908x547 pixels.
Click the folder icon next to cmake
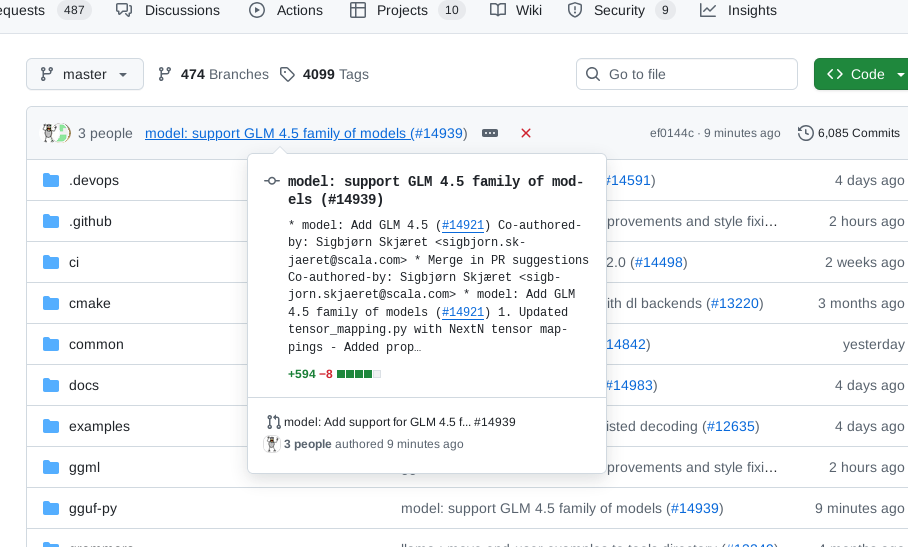tap(51, 303)
